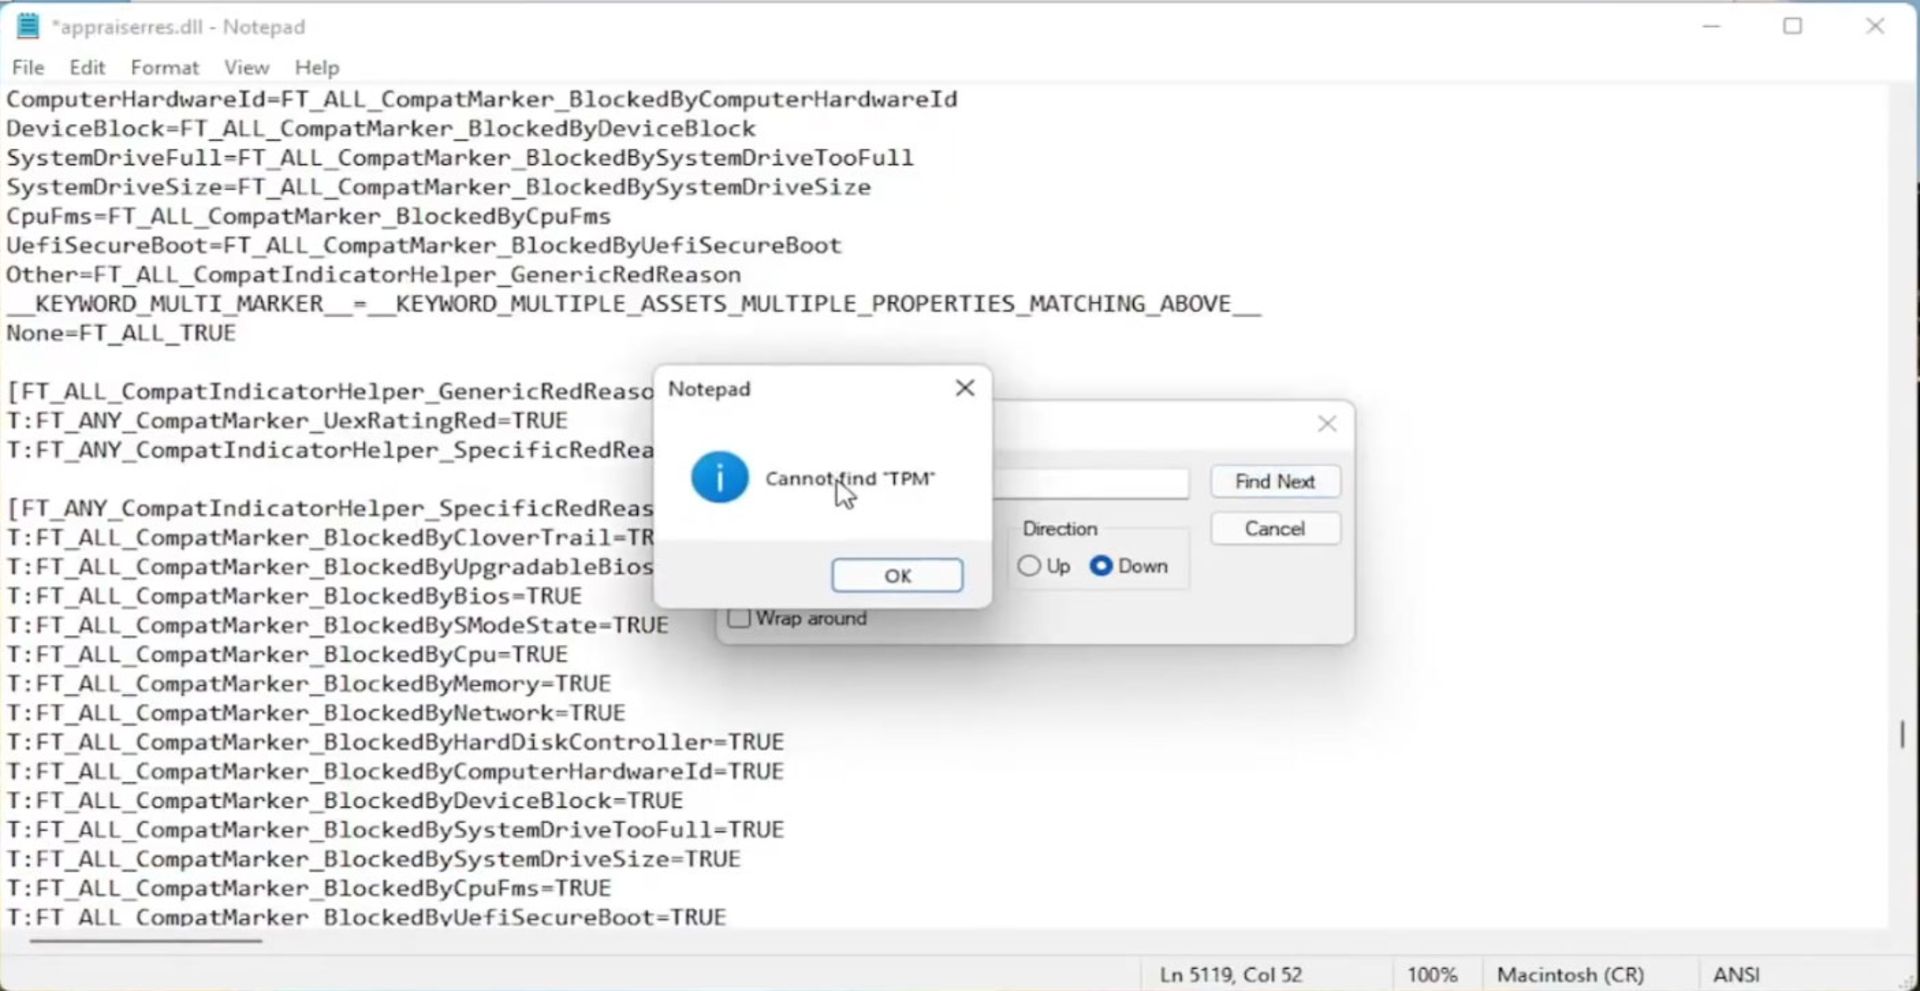Click Cancel in the Find dialog
1920x991 pixels.
click(x=1274, y=529)
